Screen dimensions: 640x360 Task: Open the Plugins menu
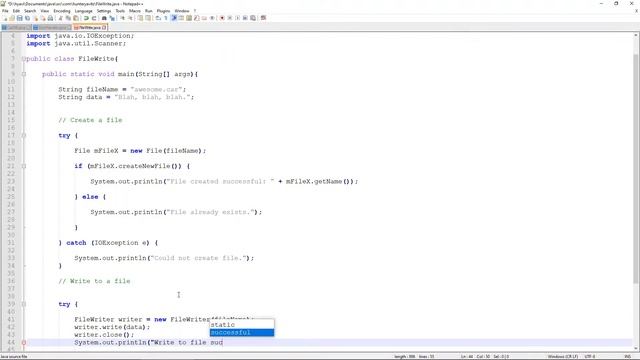tap(163, 11)
